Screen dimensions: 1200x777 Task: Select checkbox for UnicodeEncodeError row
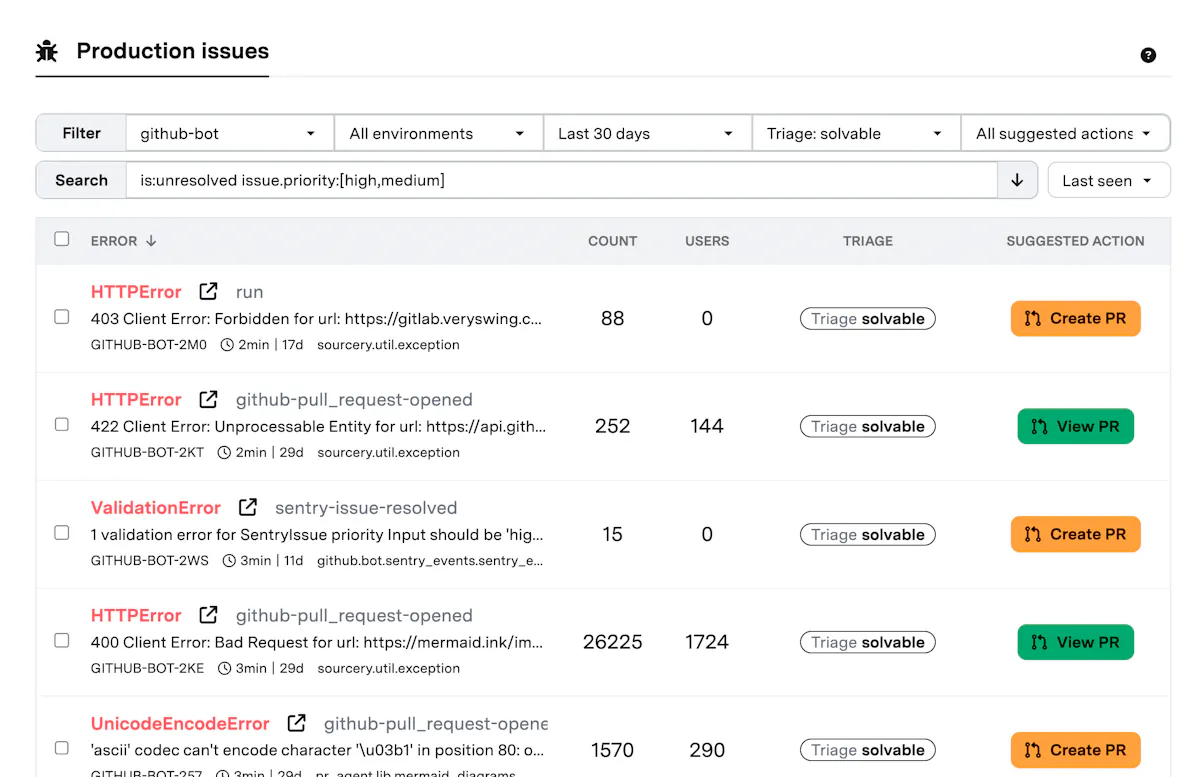coord(62,748)
